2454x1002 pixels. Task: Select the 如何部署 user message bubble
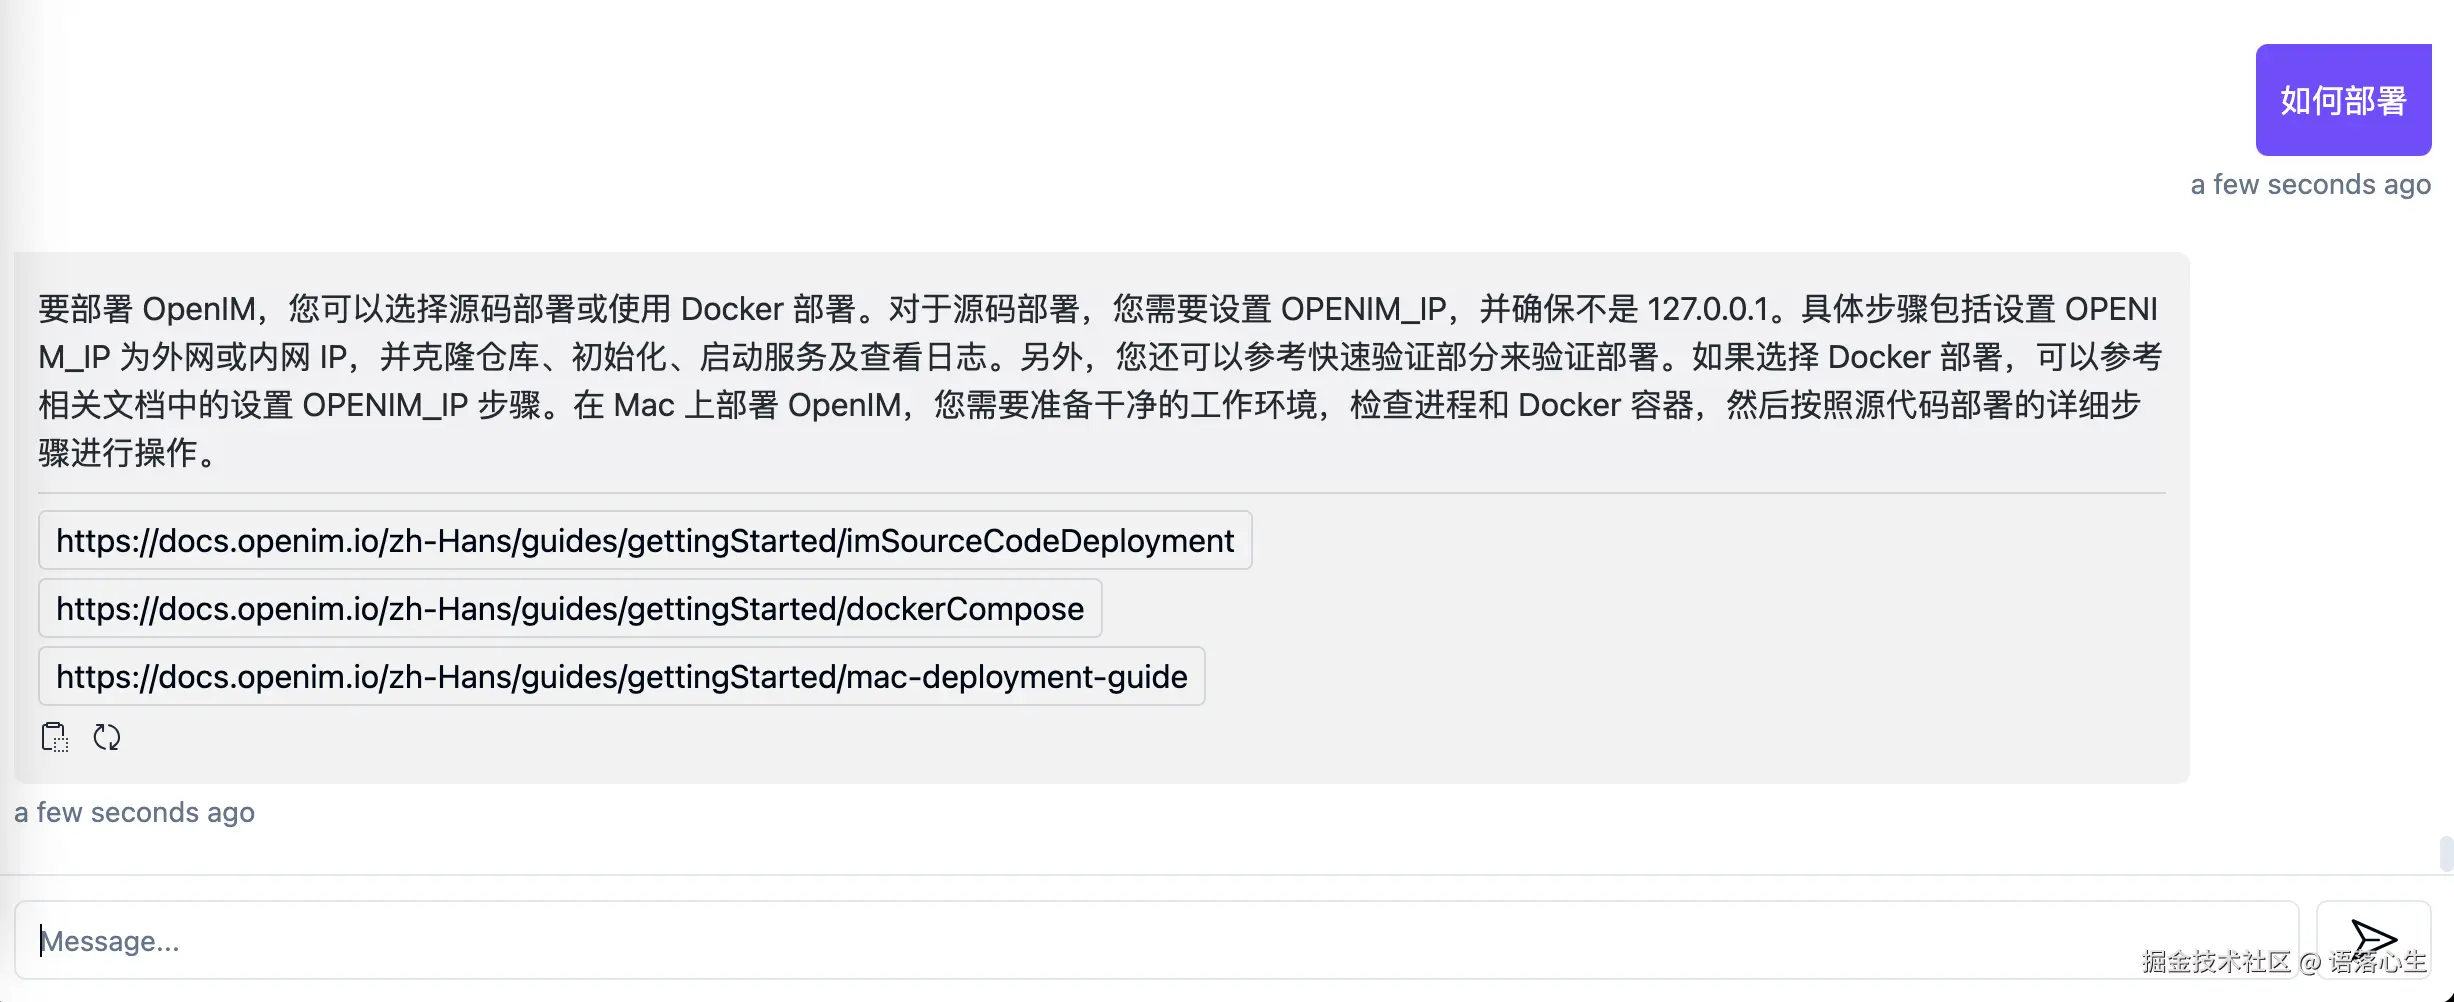[x=2344, y=100]
